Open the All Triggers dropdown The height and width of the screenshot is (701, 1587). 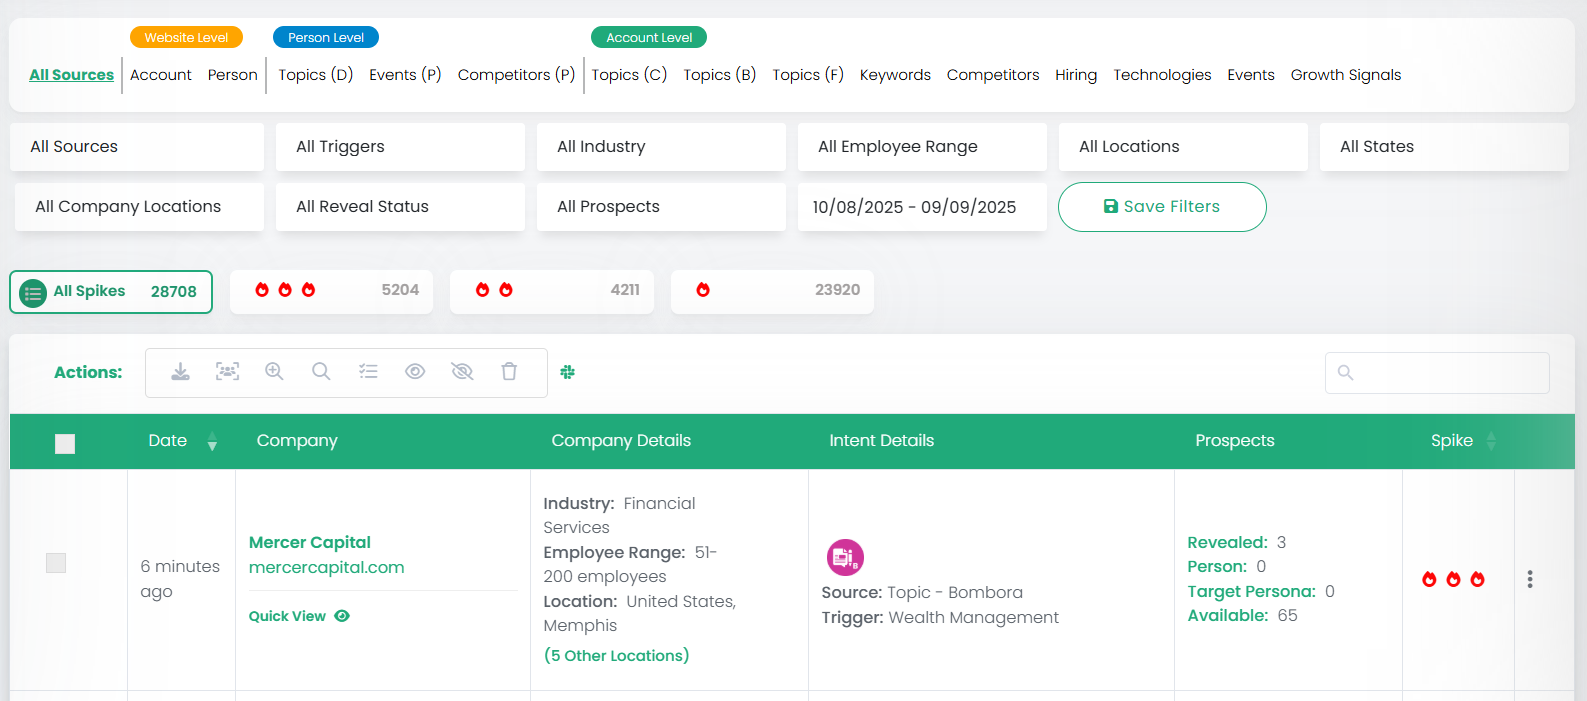point(400,147)
